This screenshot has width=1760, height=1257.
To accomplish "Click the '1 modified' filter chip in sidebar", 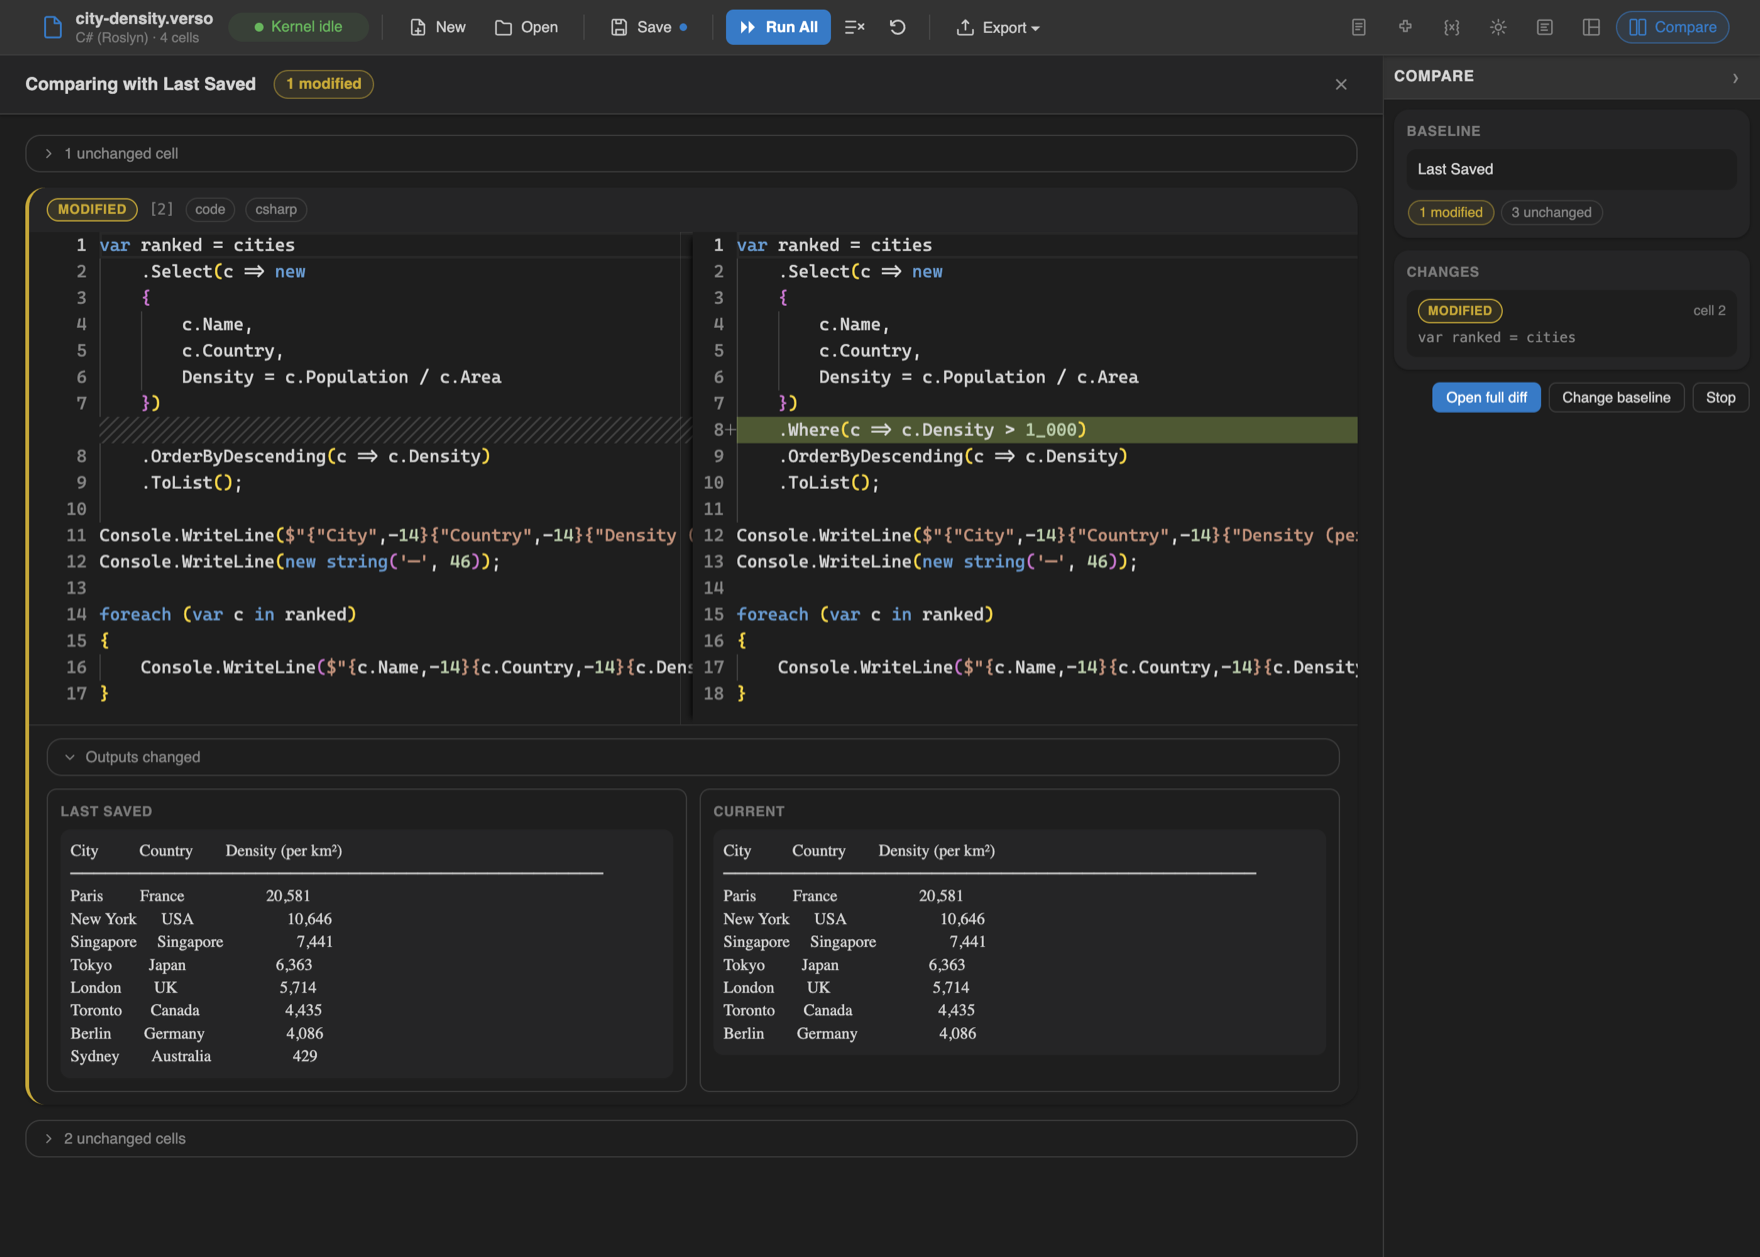I will point(1451,212).
